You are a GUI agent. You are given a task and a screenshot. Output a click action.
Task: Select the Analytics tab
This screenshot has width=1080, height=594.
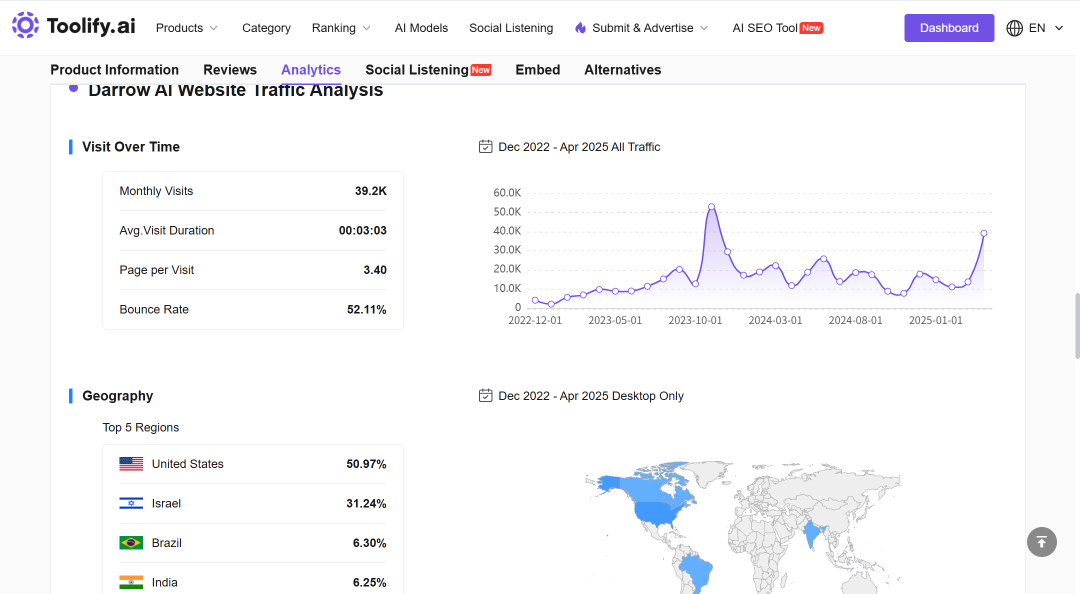click(x=311, y=70)
